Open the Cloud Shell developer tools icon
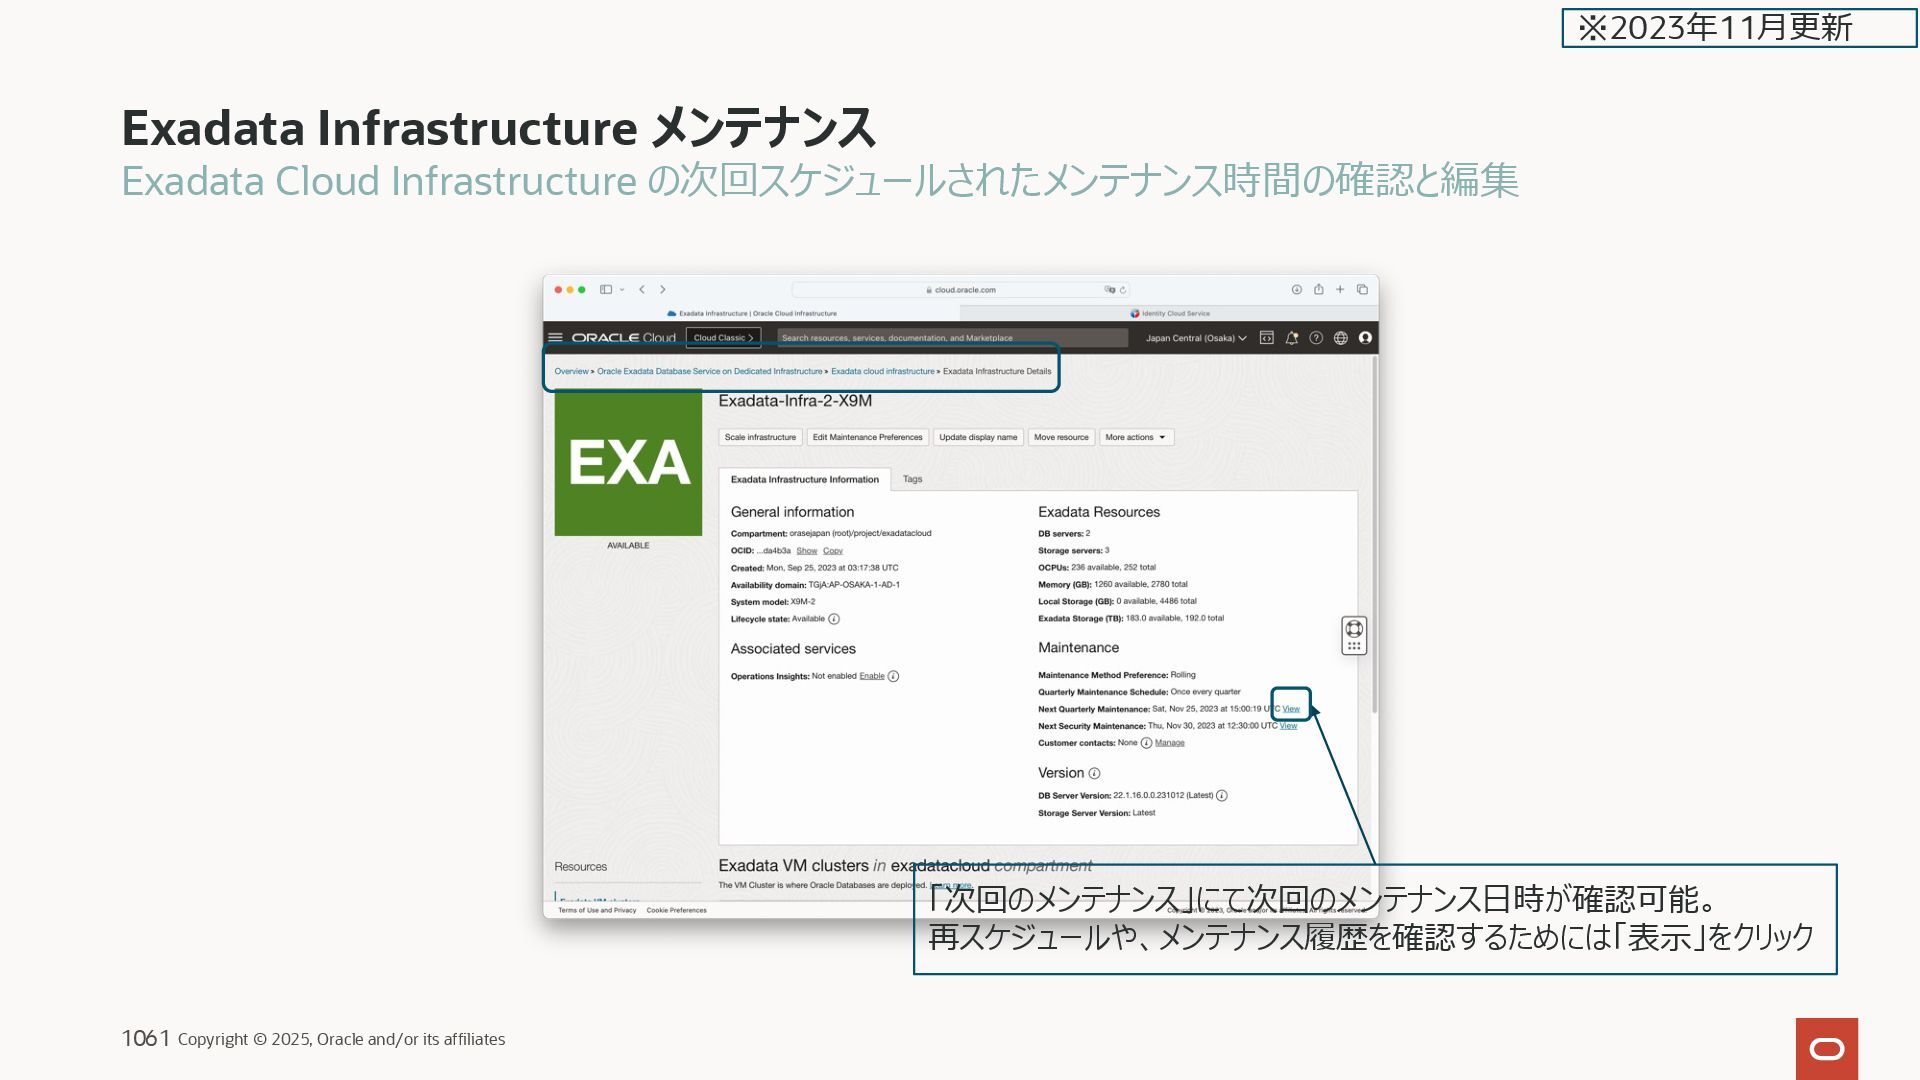Image resolution: width=1920 pixels, height=1080 pixels. (1266, 338)
